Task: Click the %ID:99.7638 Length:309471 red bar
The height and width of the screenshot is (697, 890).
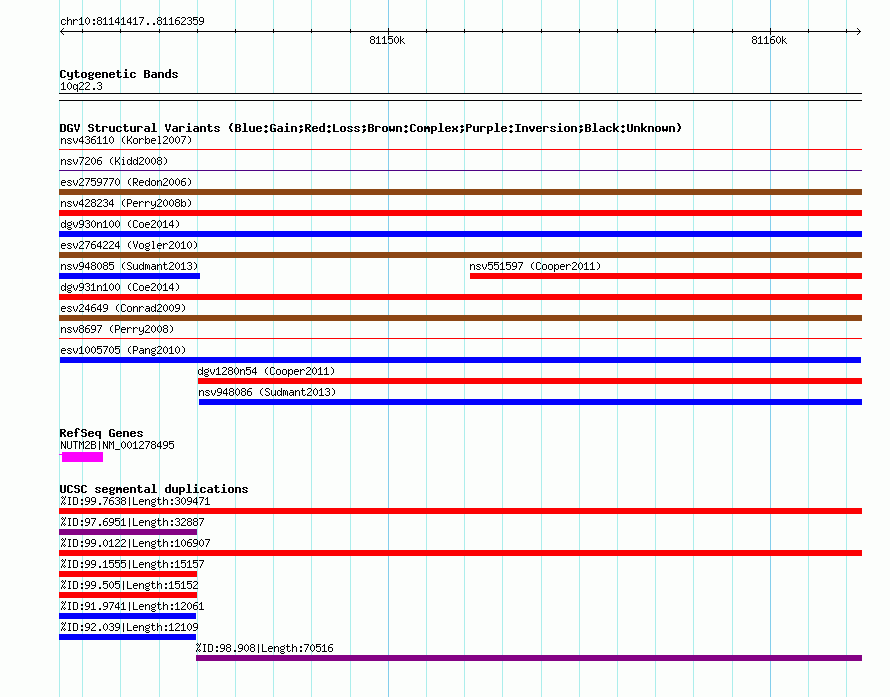Action: point(460,511)
